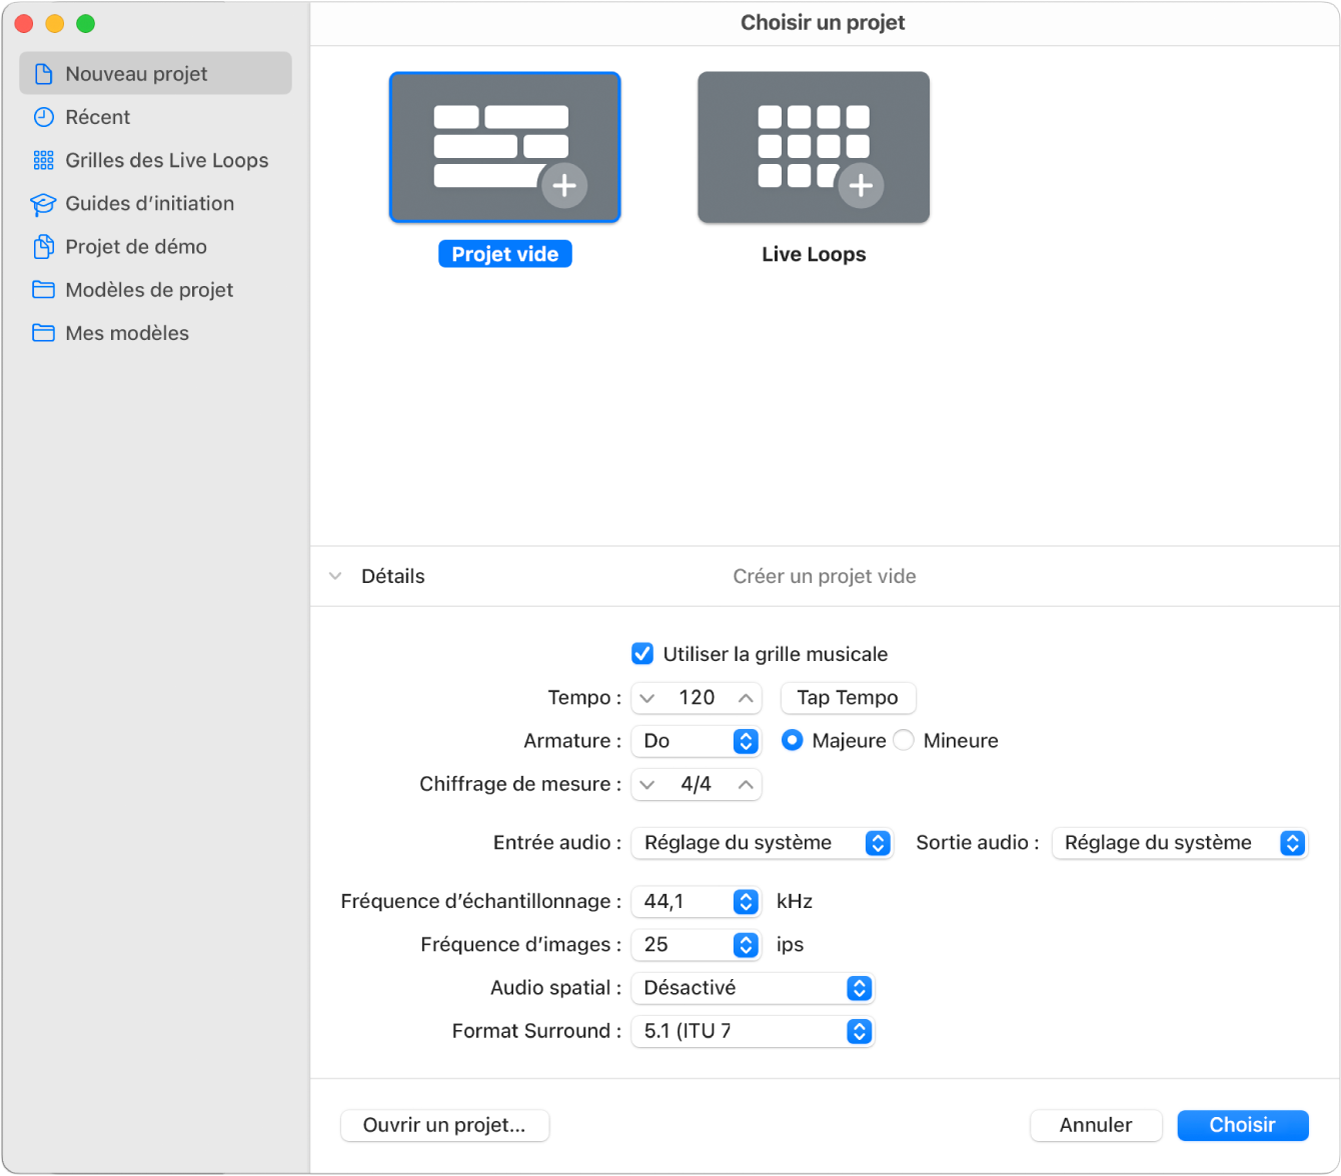
Task: Open the Audio spatial dropdown
Action: (753, 988)
